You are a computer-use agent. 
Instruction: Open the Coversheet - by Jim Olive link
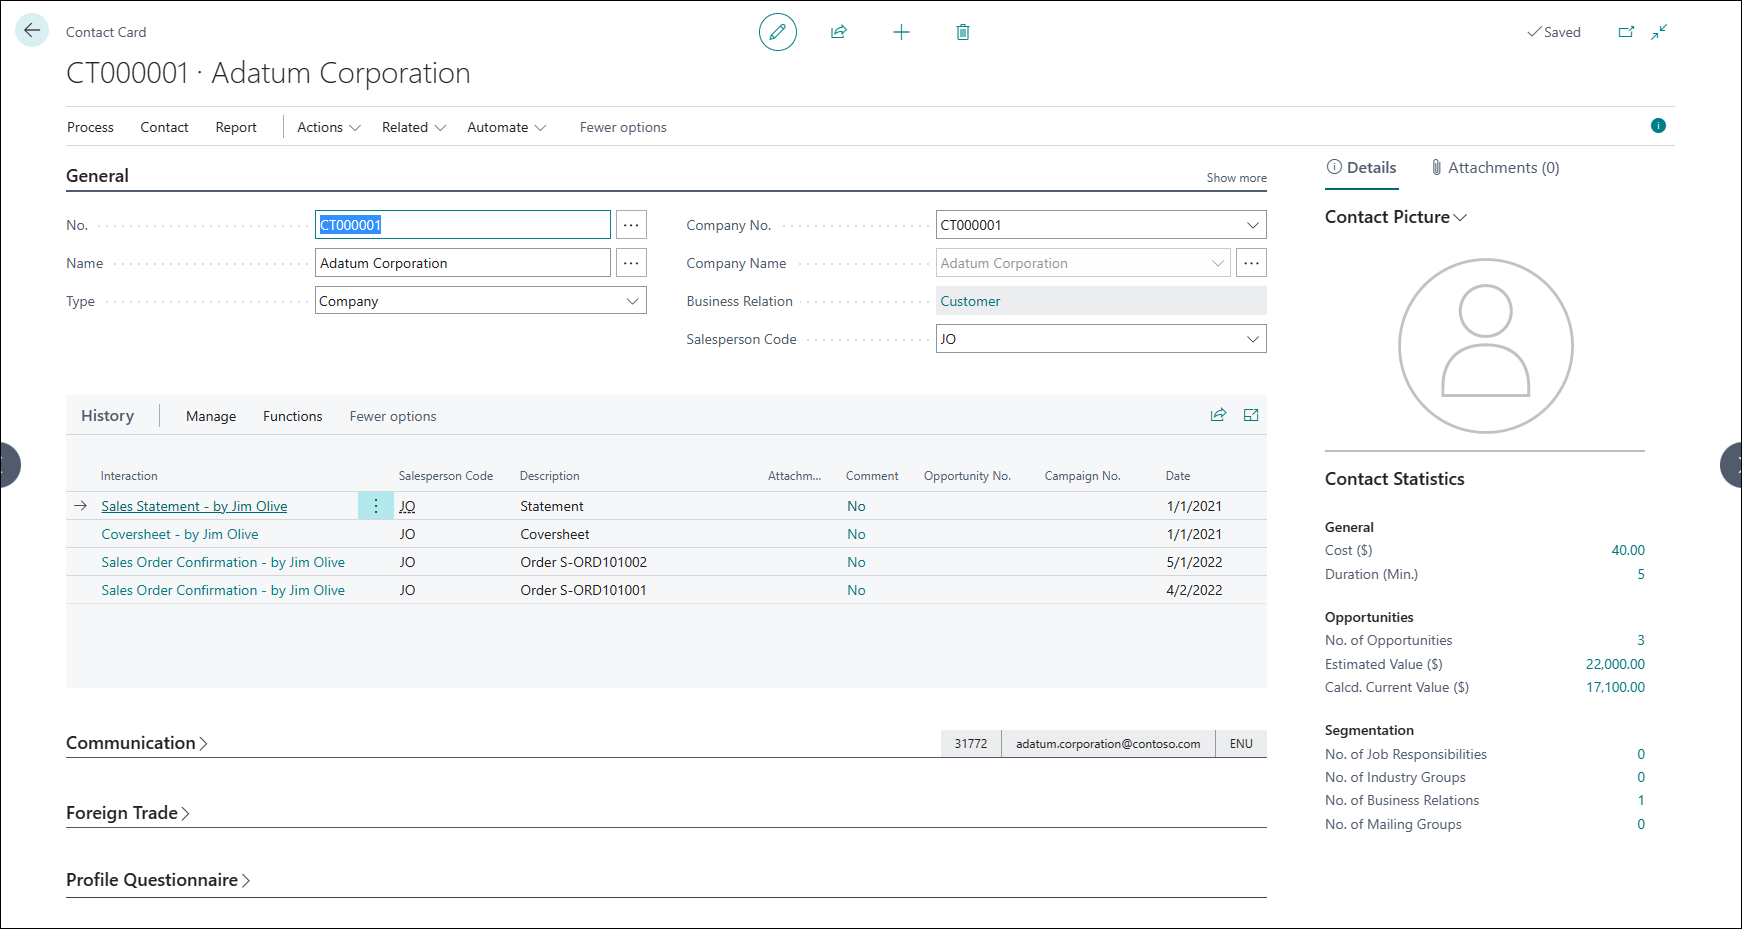[180, 534]
